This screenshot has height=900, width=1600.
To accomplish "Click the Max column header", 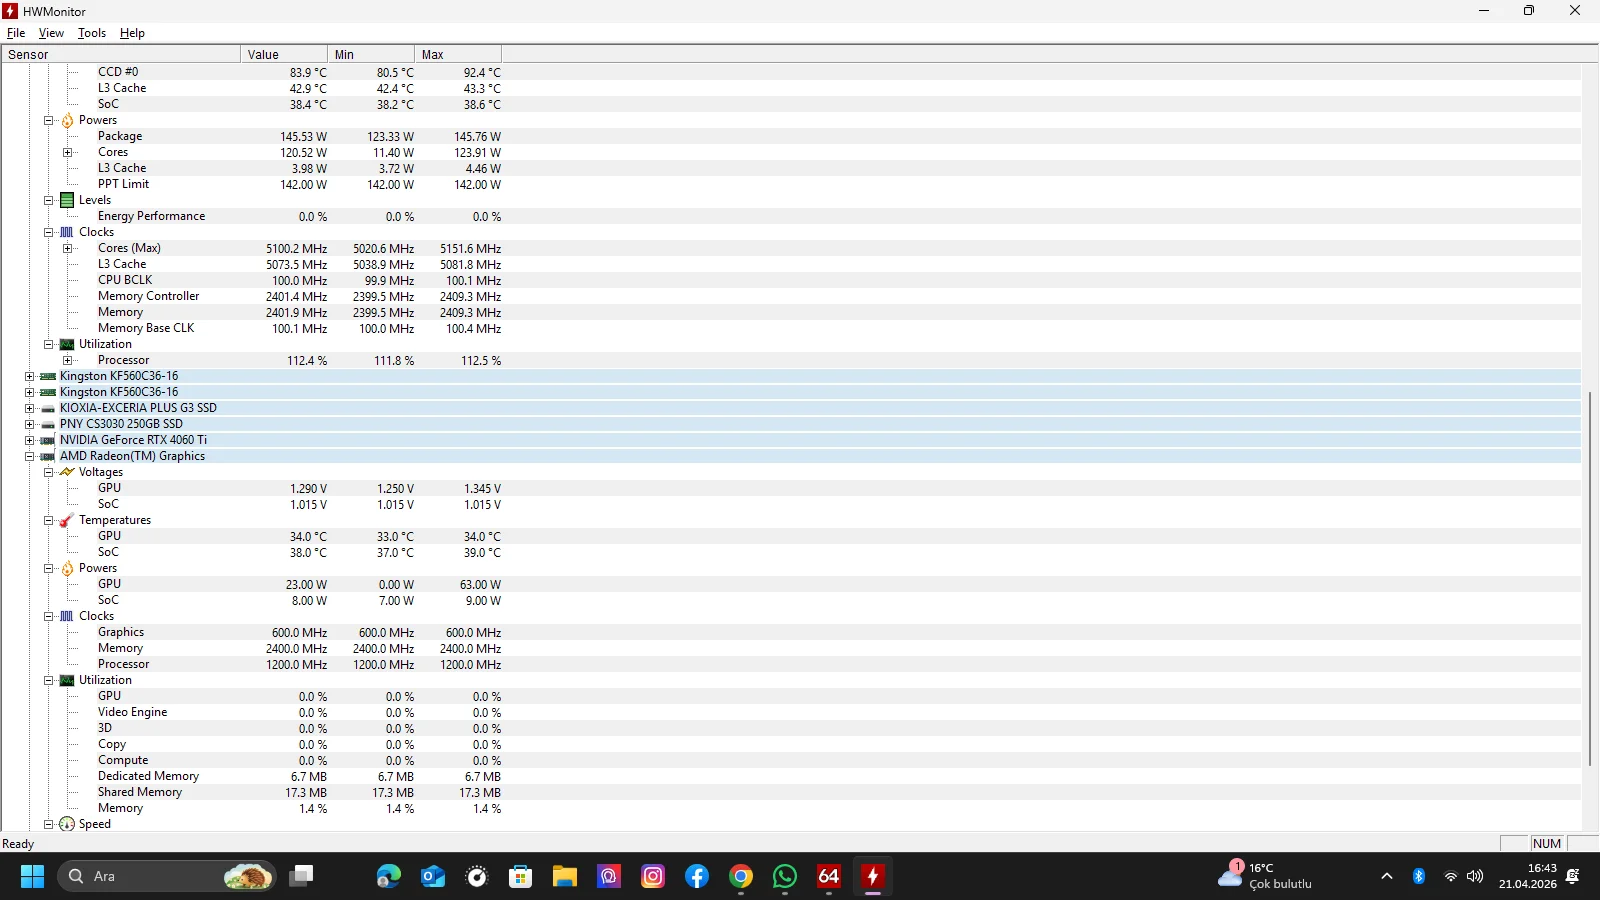I will [x=458, y=55].
